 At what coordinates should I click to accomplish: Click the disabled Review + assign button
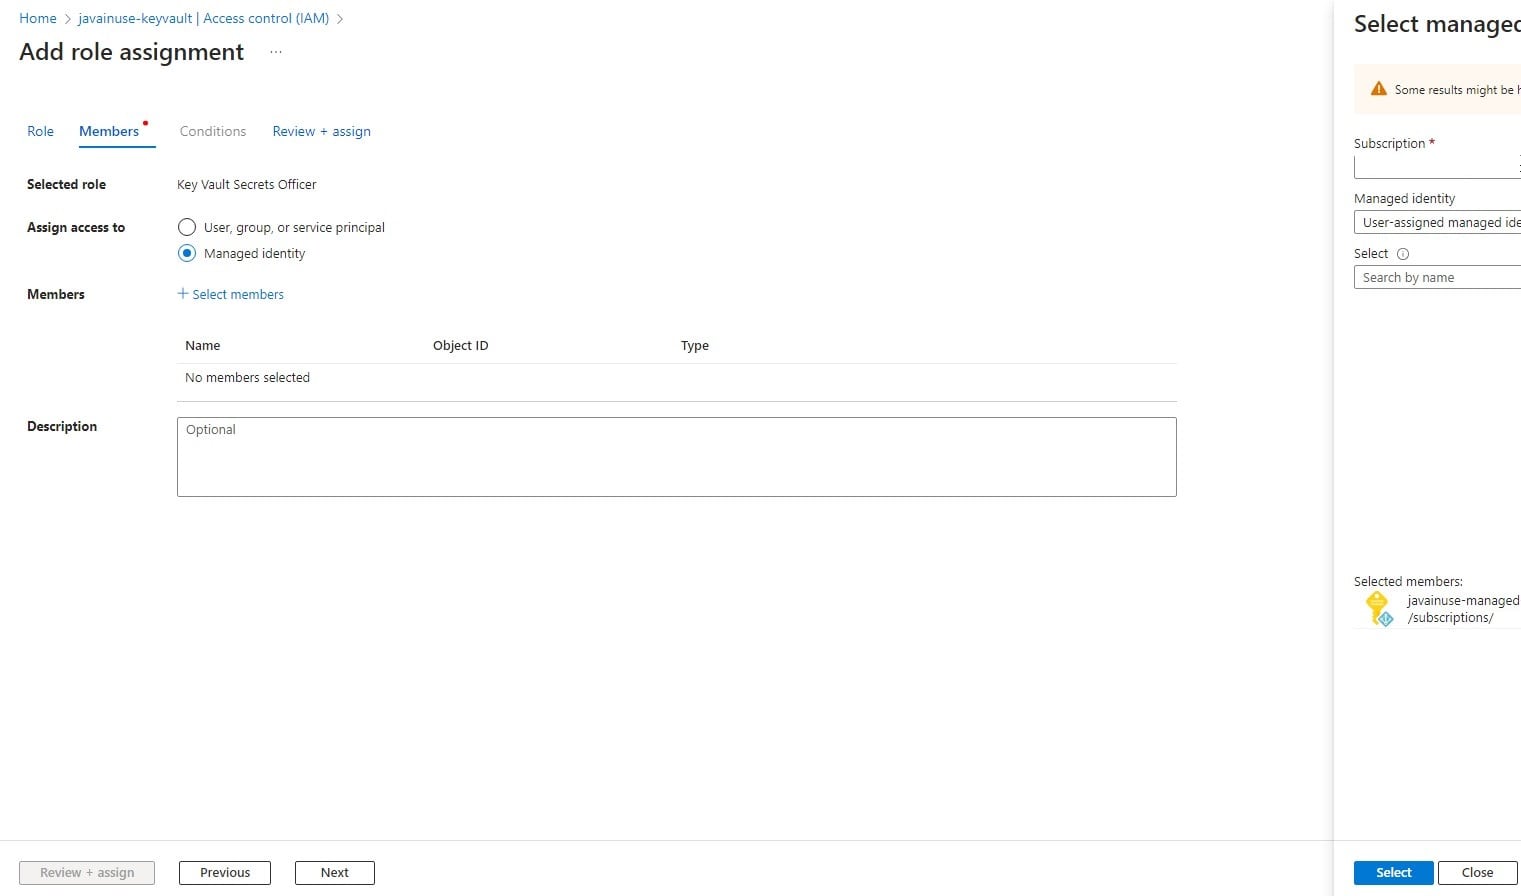(x=87, y=873)
